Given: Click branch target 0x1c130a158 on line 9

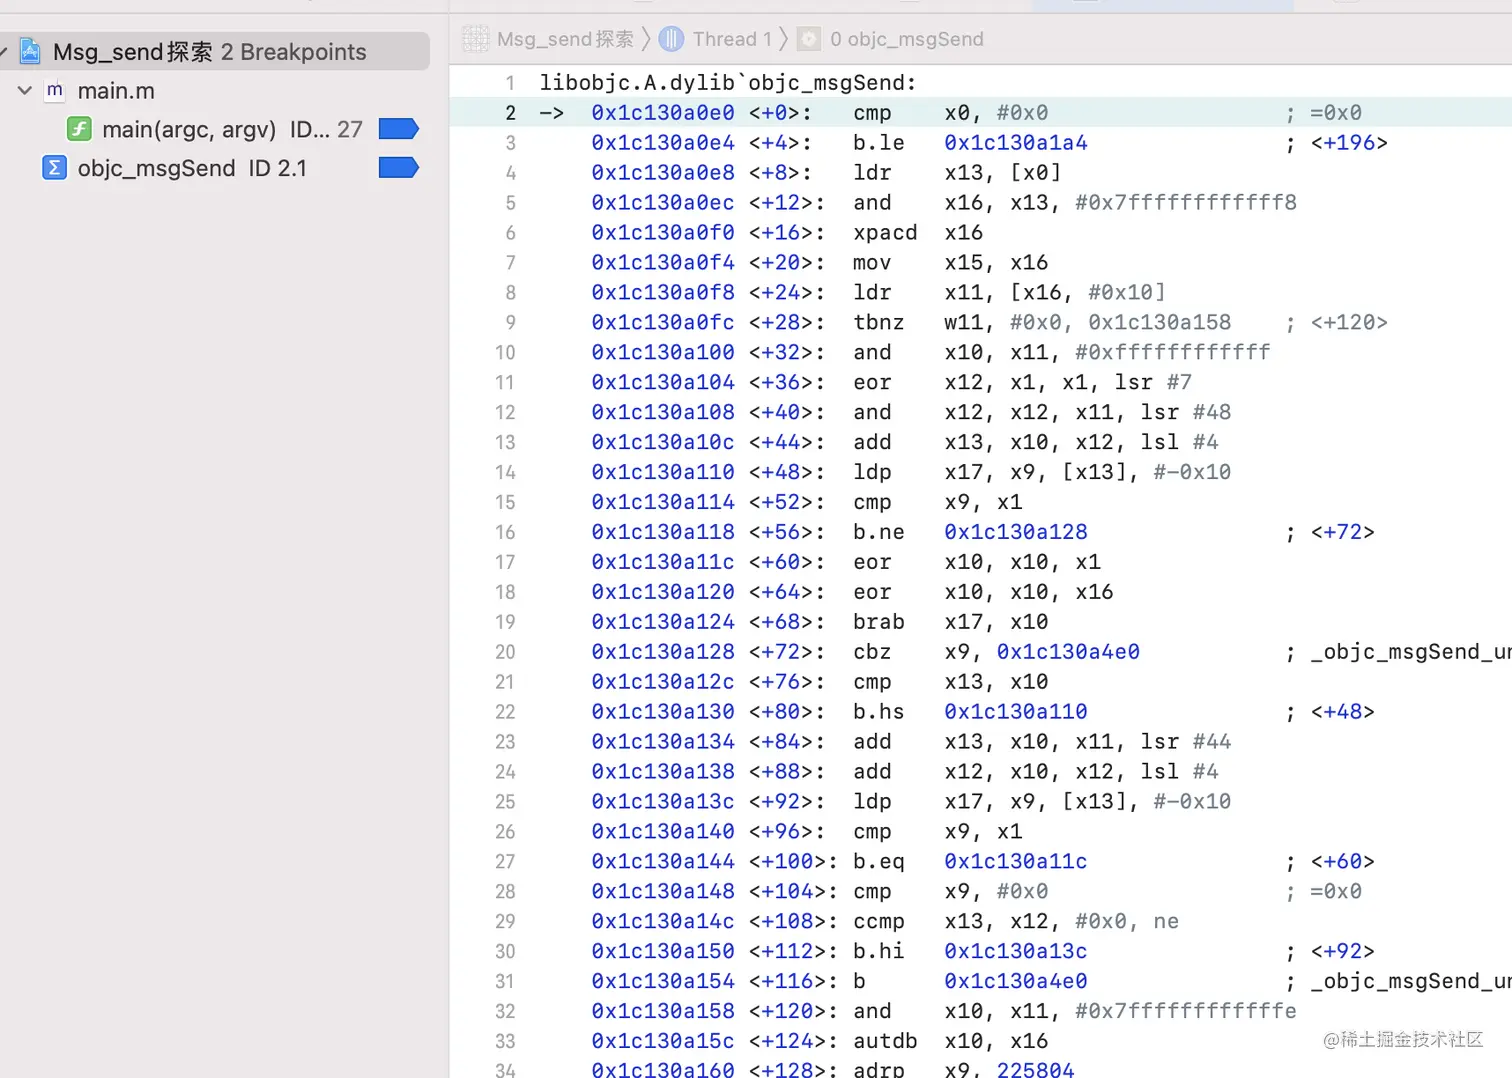Looking at the screenshot, I should 1159,323.
